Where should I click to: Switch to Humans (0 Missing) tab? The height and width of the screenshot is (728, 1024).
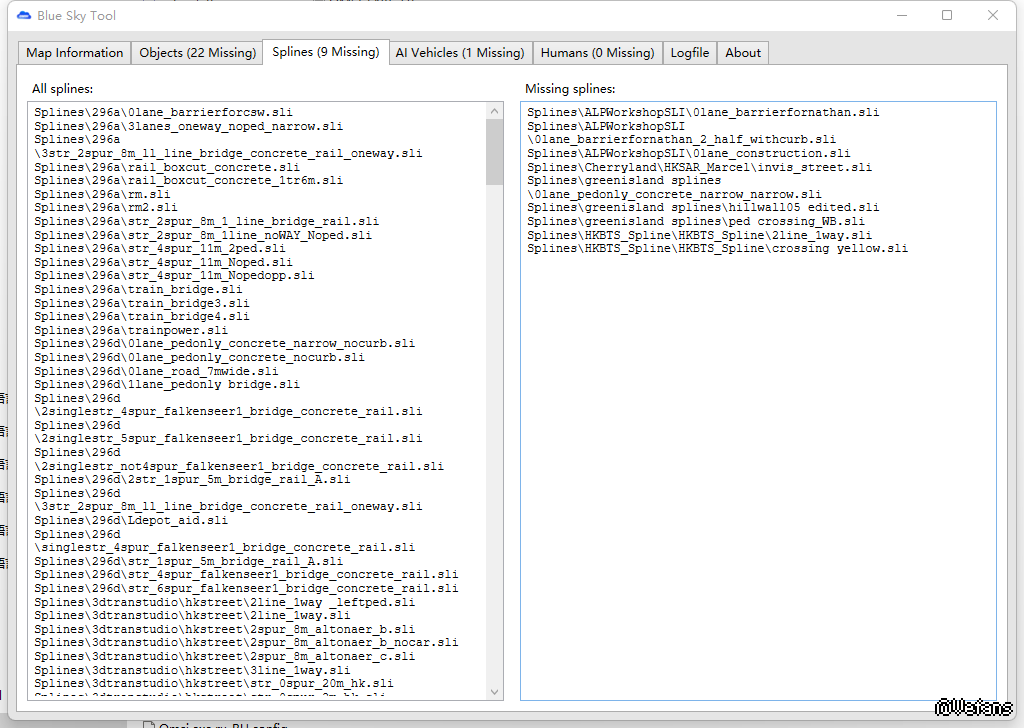(x=597, y=53)
